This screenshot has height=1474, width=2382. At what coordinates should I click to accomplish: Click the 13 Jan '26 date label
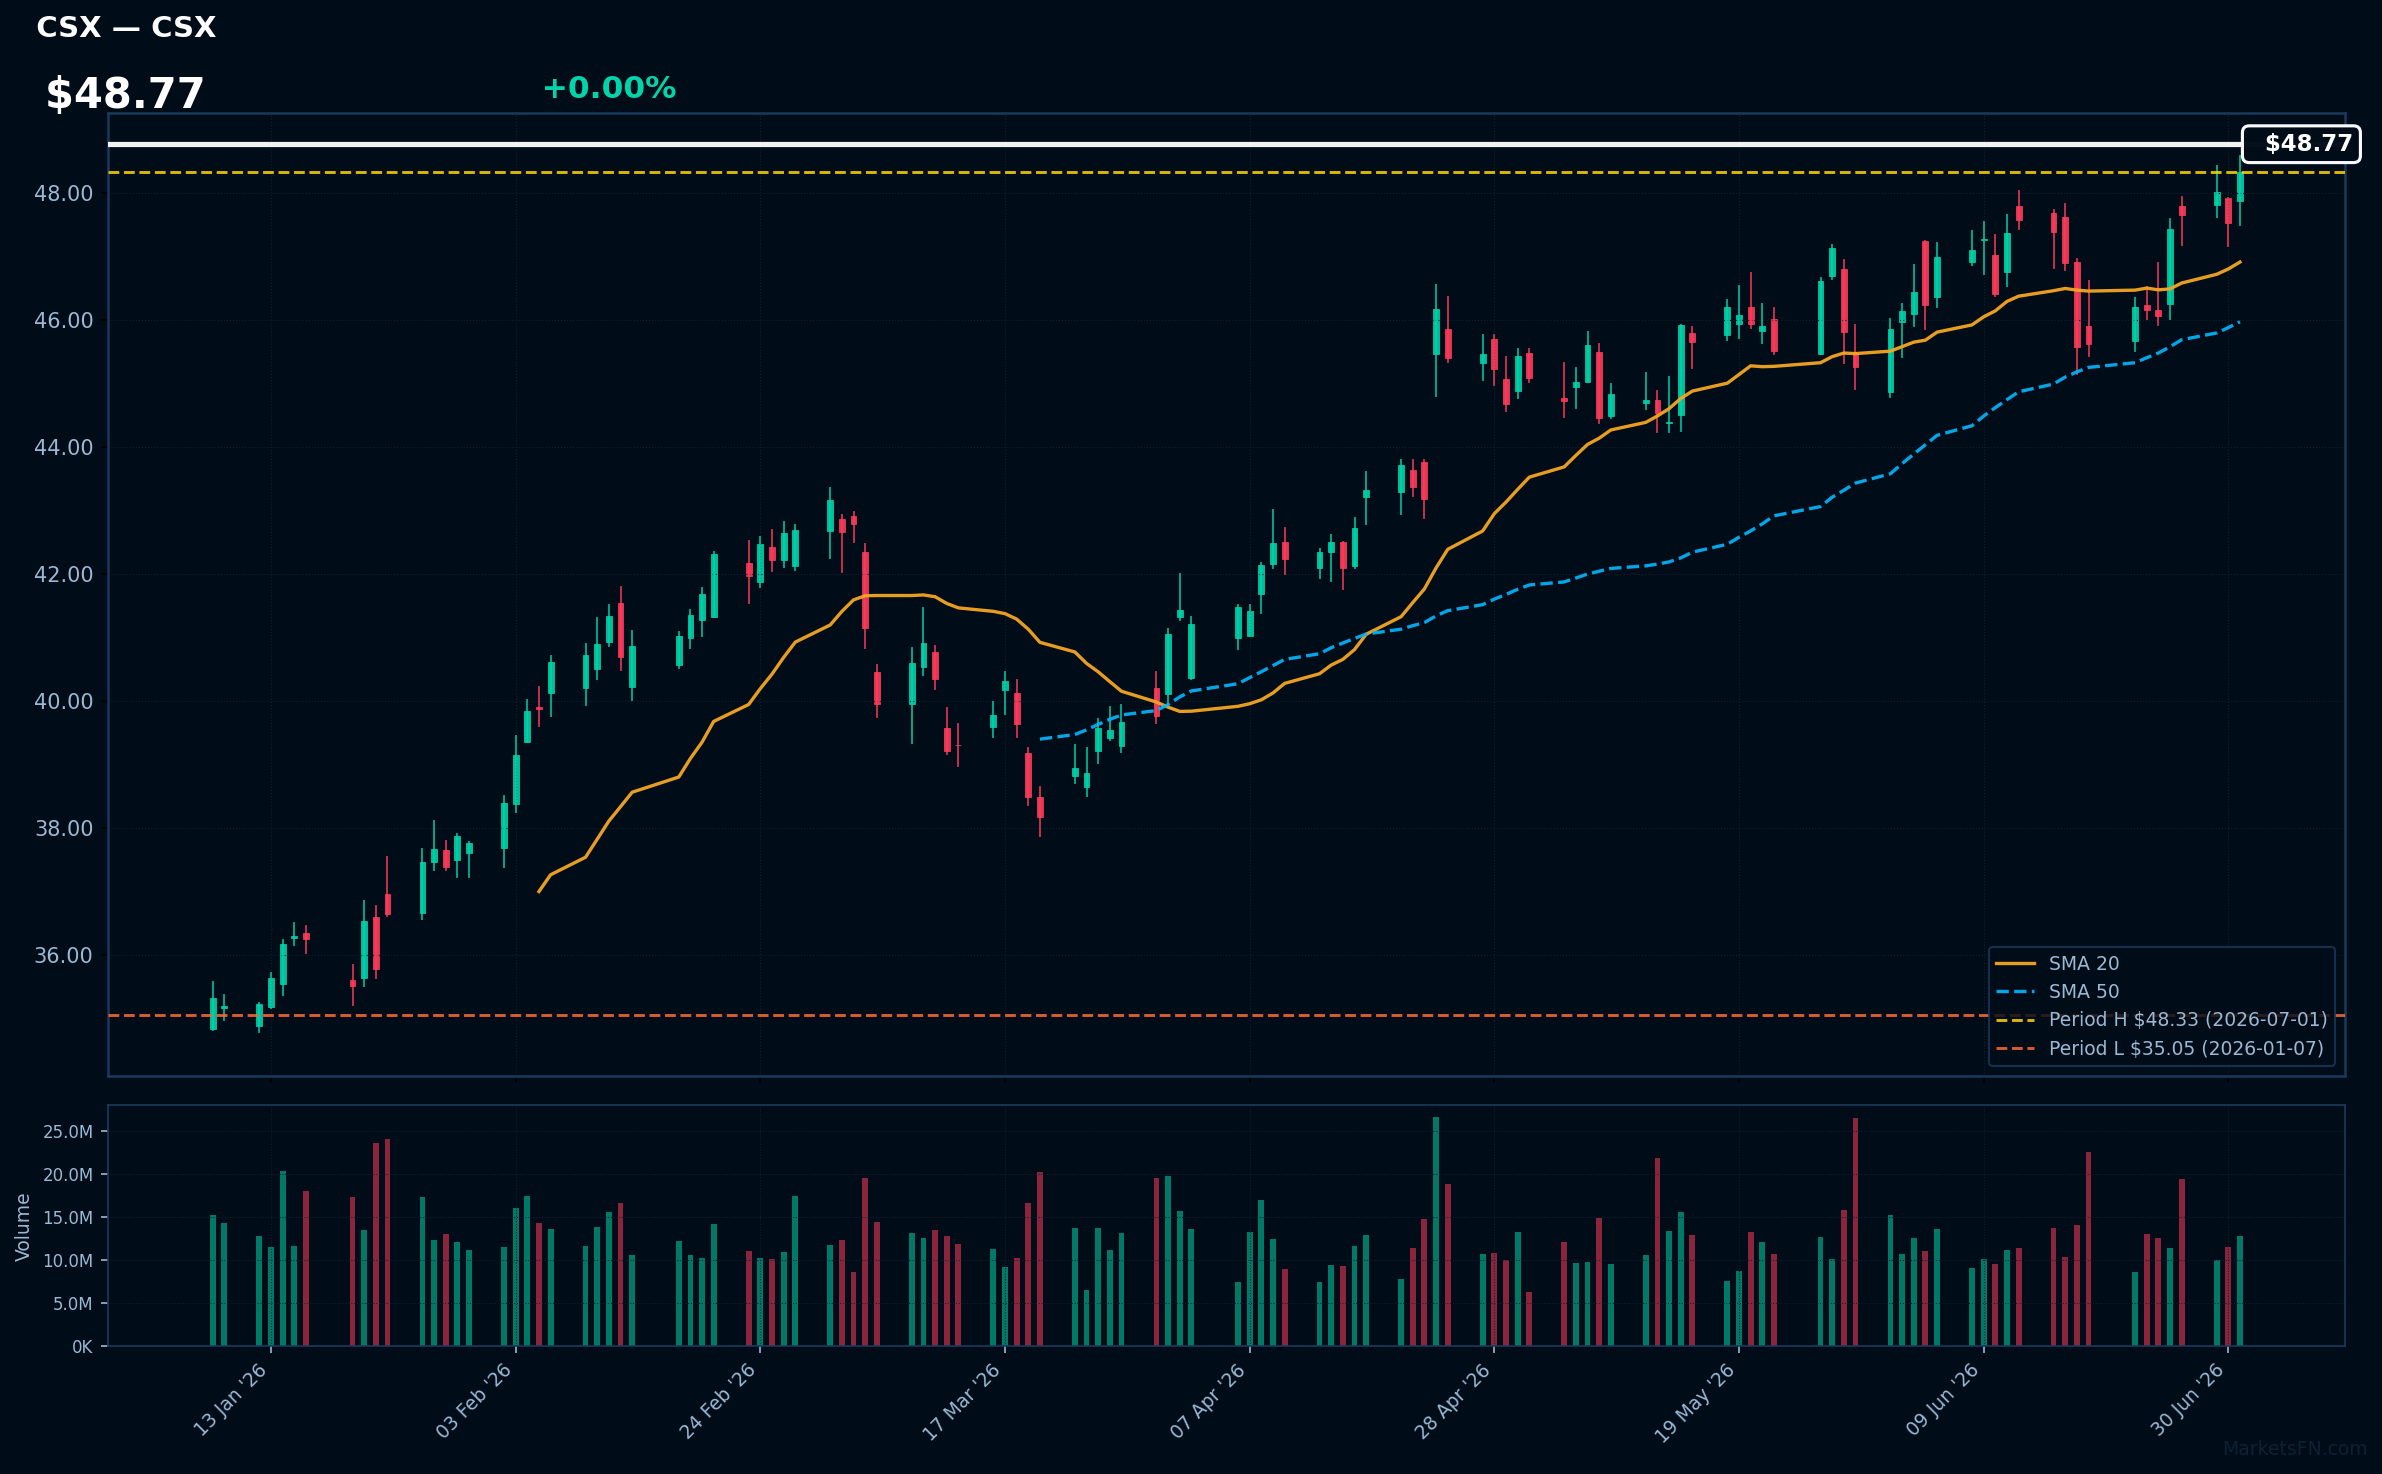point(230,1400)
